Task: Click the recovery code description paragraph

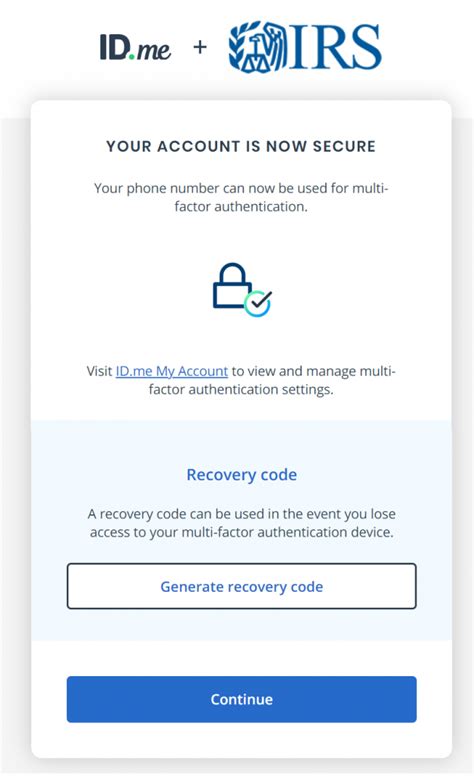Action: pos(242,523)
